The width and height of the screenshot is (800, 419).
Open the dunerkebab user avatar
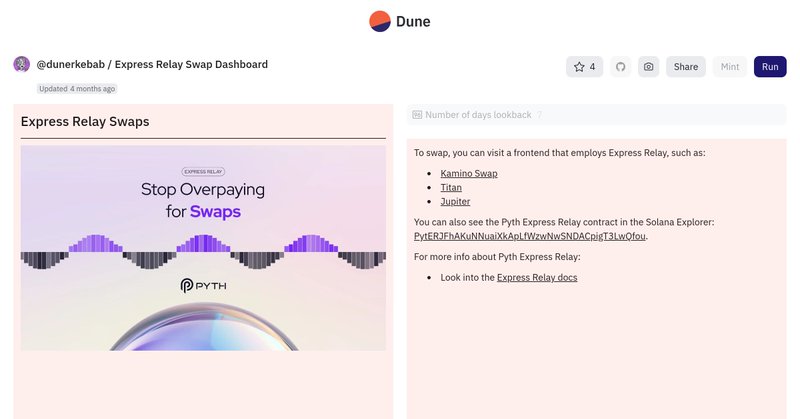21,64
